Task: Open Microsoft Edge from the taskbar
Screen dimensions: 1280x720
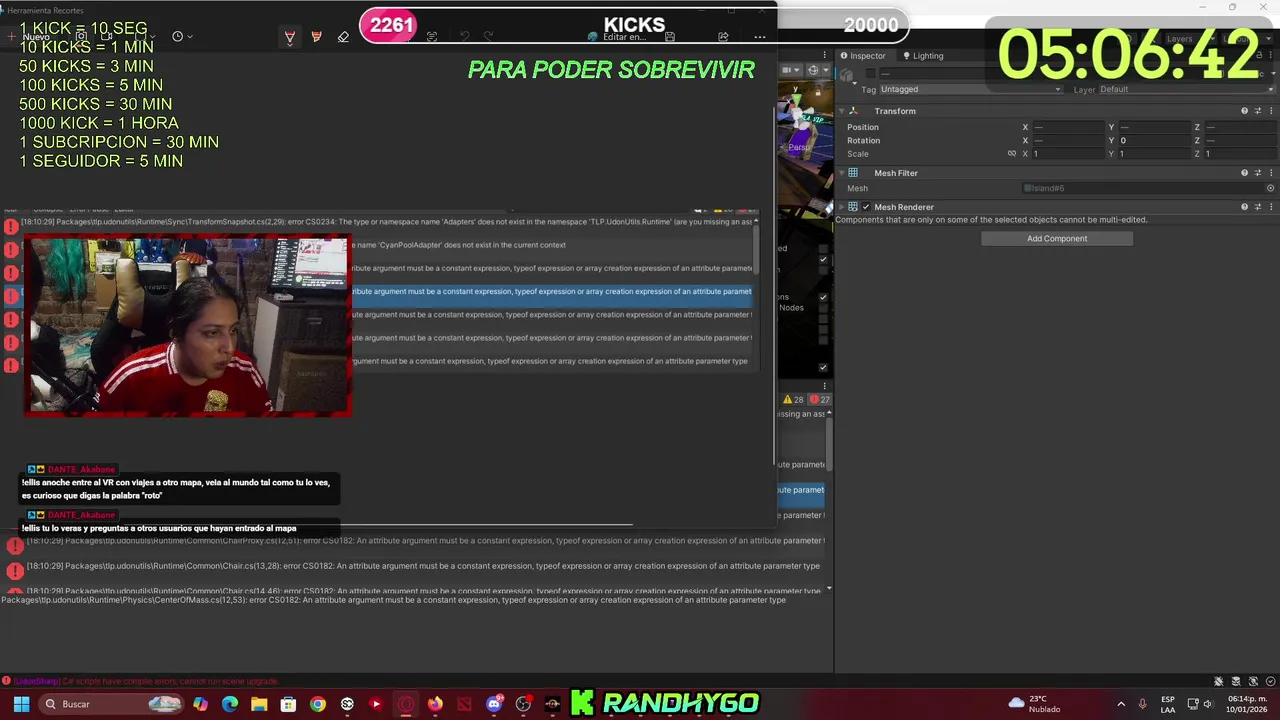Action: pos(230,704)
